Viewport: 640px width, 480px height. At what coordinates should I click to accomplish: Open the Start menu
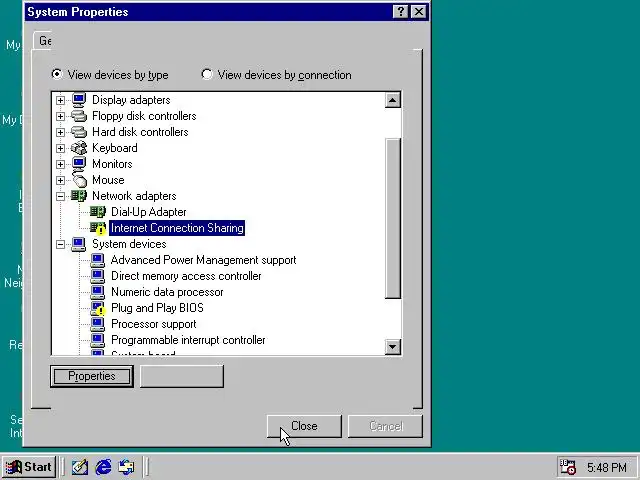pyautogui.click(x=29, y=467)
